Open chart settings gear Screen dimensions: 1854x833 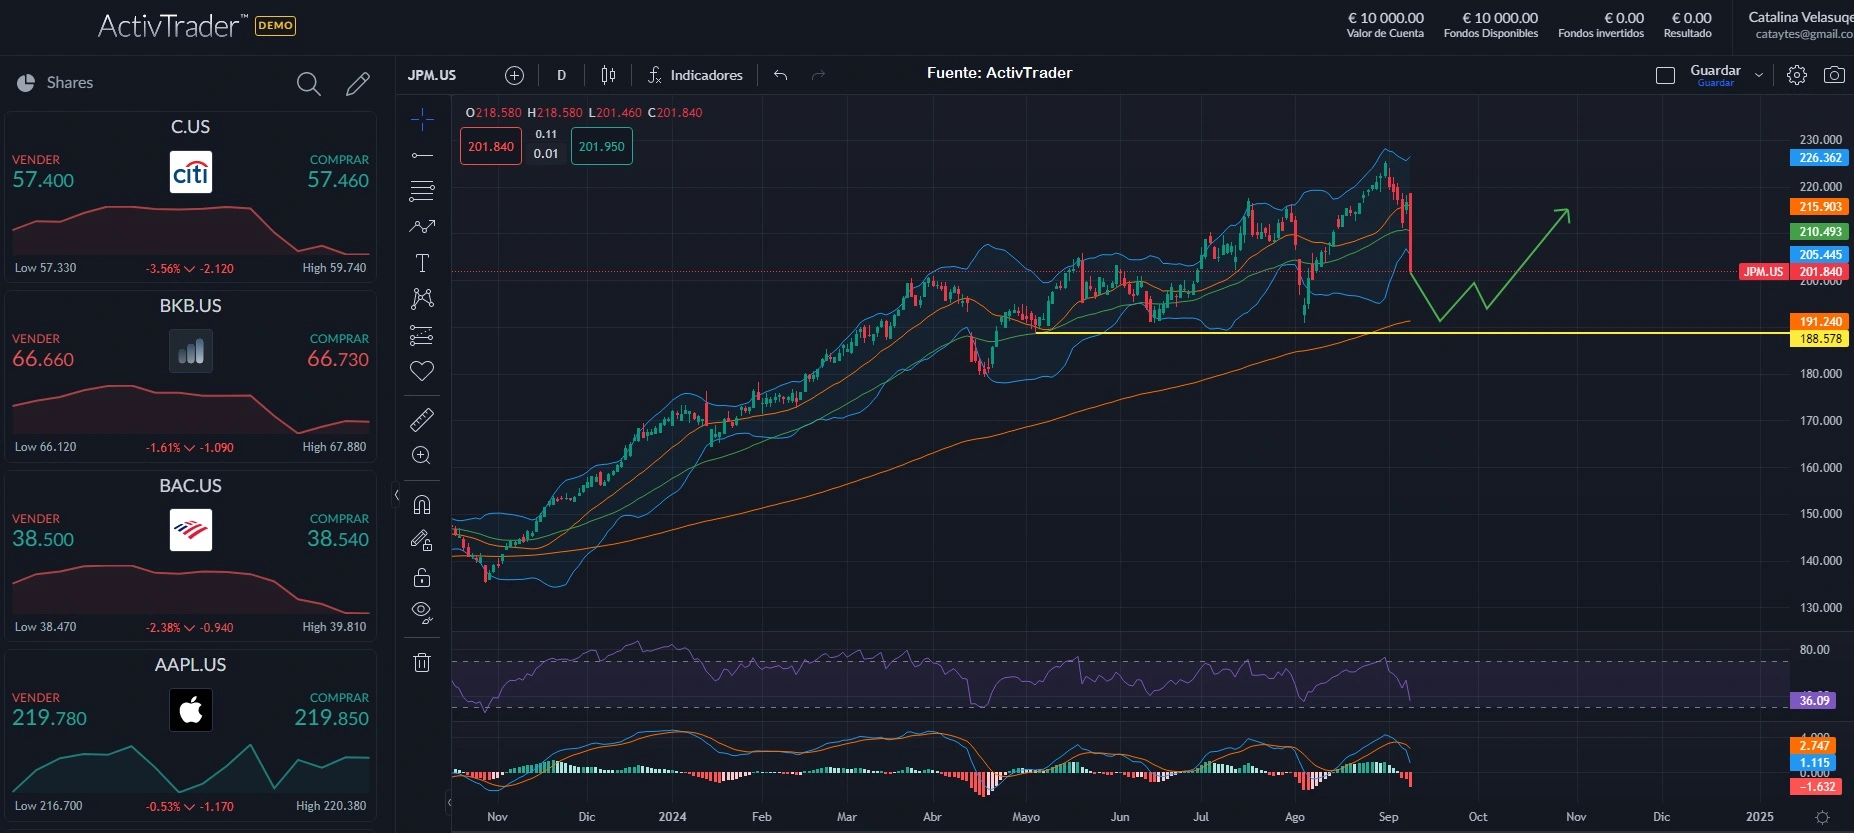(x=1797, y=75)
